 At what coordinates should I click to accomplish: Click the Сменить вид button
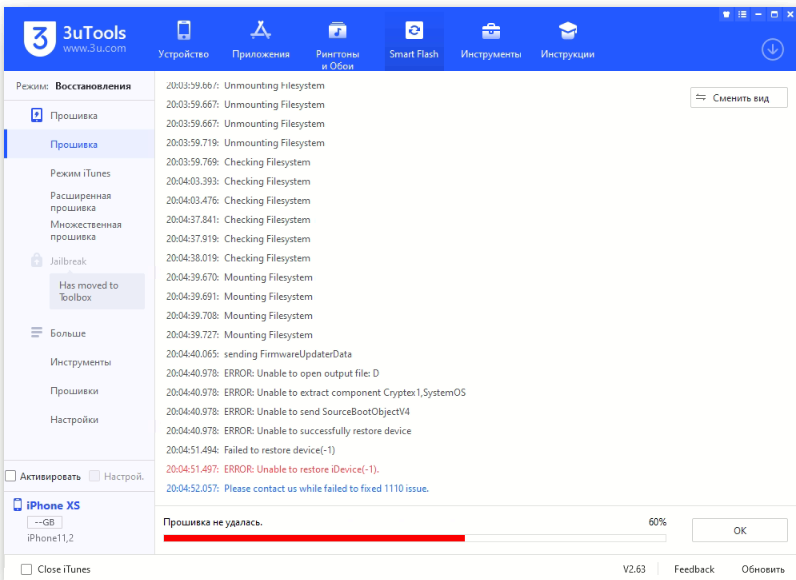(739, 97)
